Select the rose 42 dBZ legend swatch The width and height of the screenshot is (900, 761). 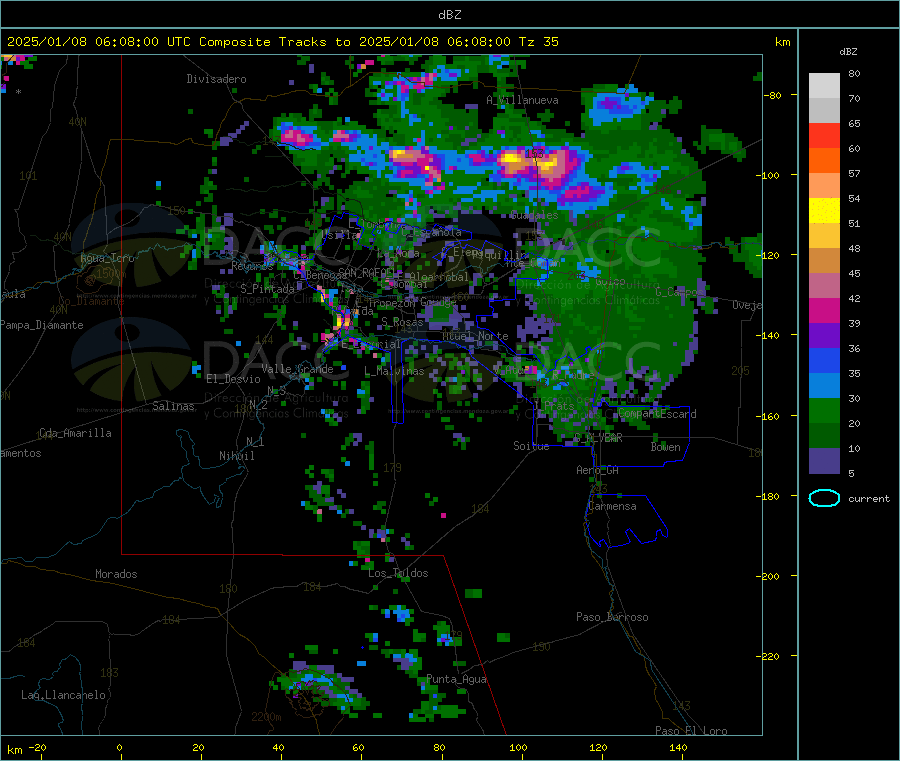(x=824, y=286)
